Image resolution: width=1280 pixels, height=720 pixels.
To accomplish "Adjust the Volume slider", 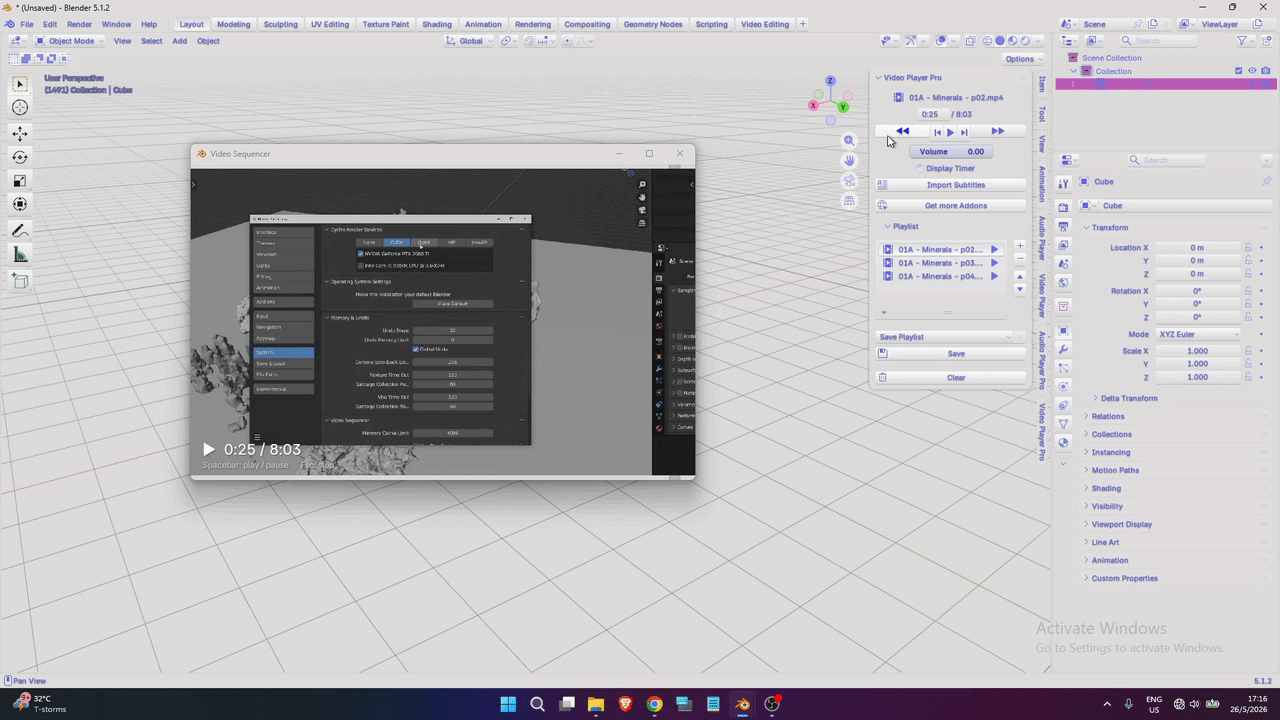I will tap(951, 152).
